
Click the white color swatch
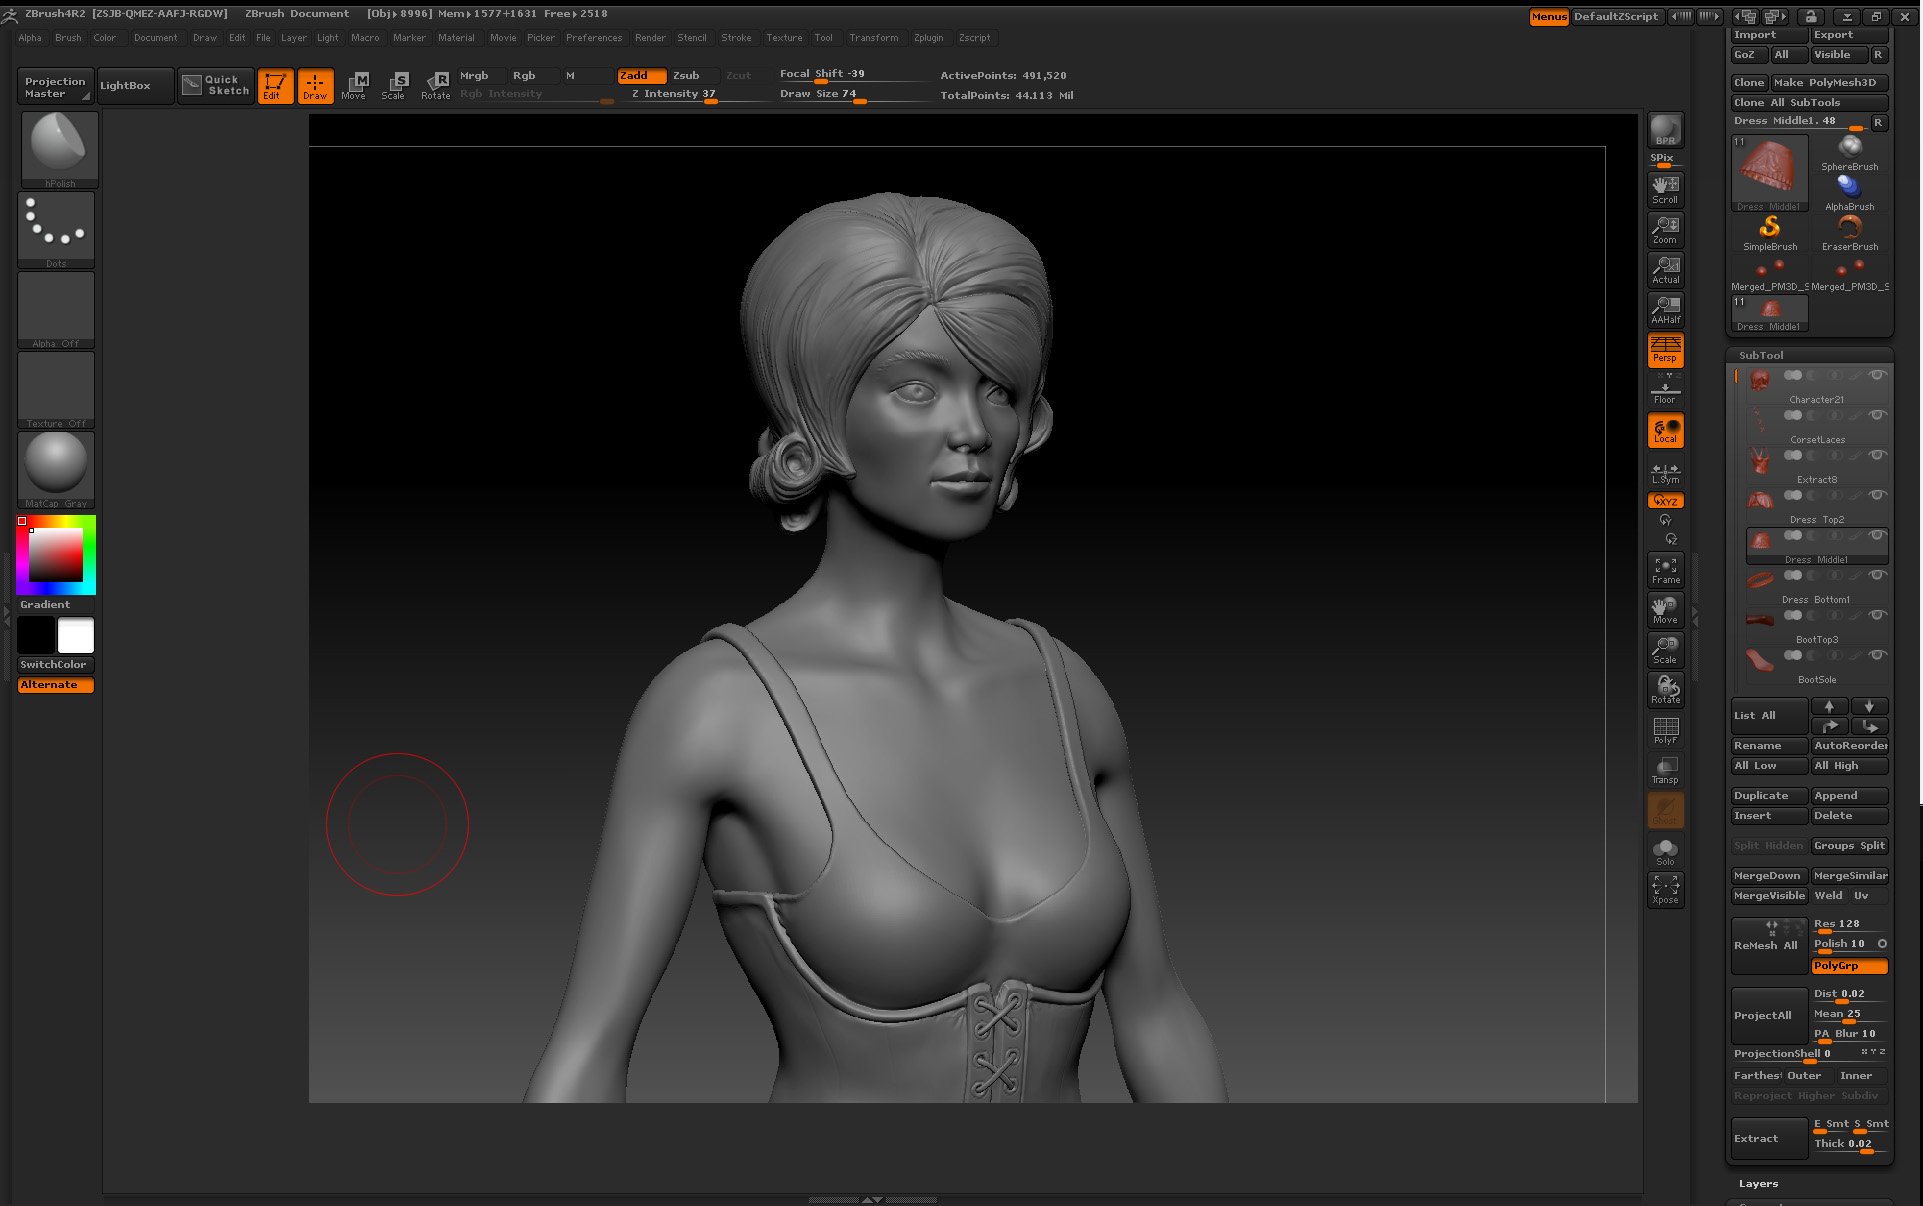click(x=76, y=636)
